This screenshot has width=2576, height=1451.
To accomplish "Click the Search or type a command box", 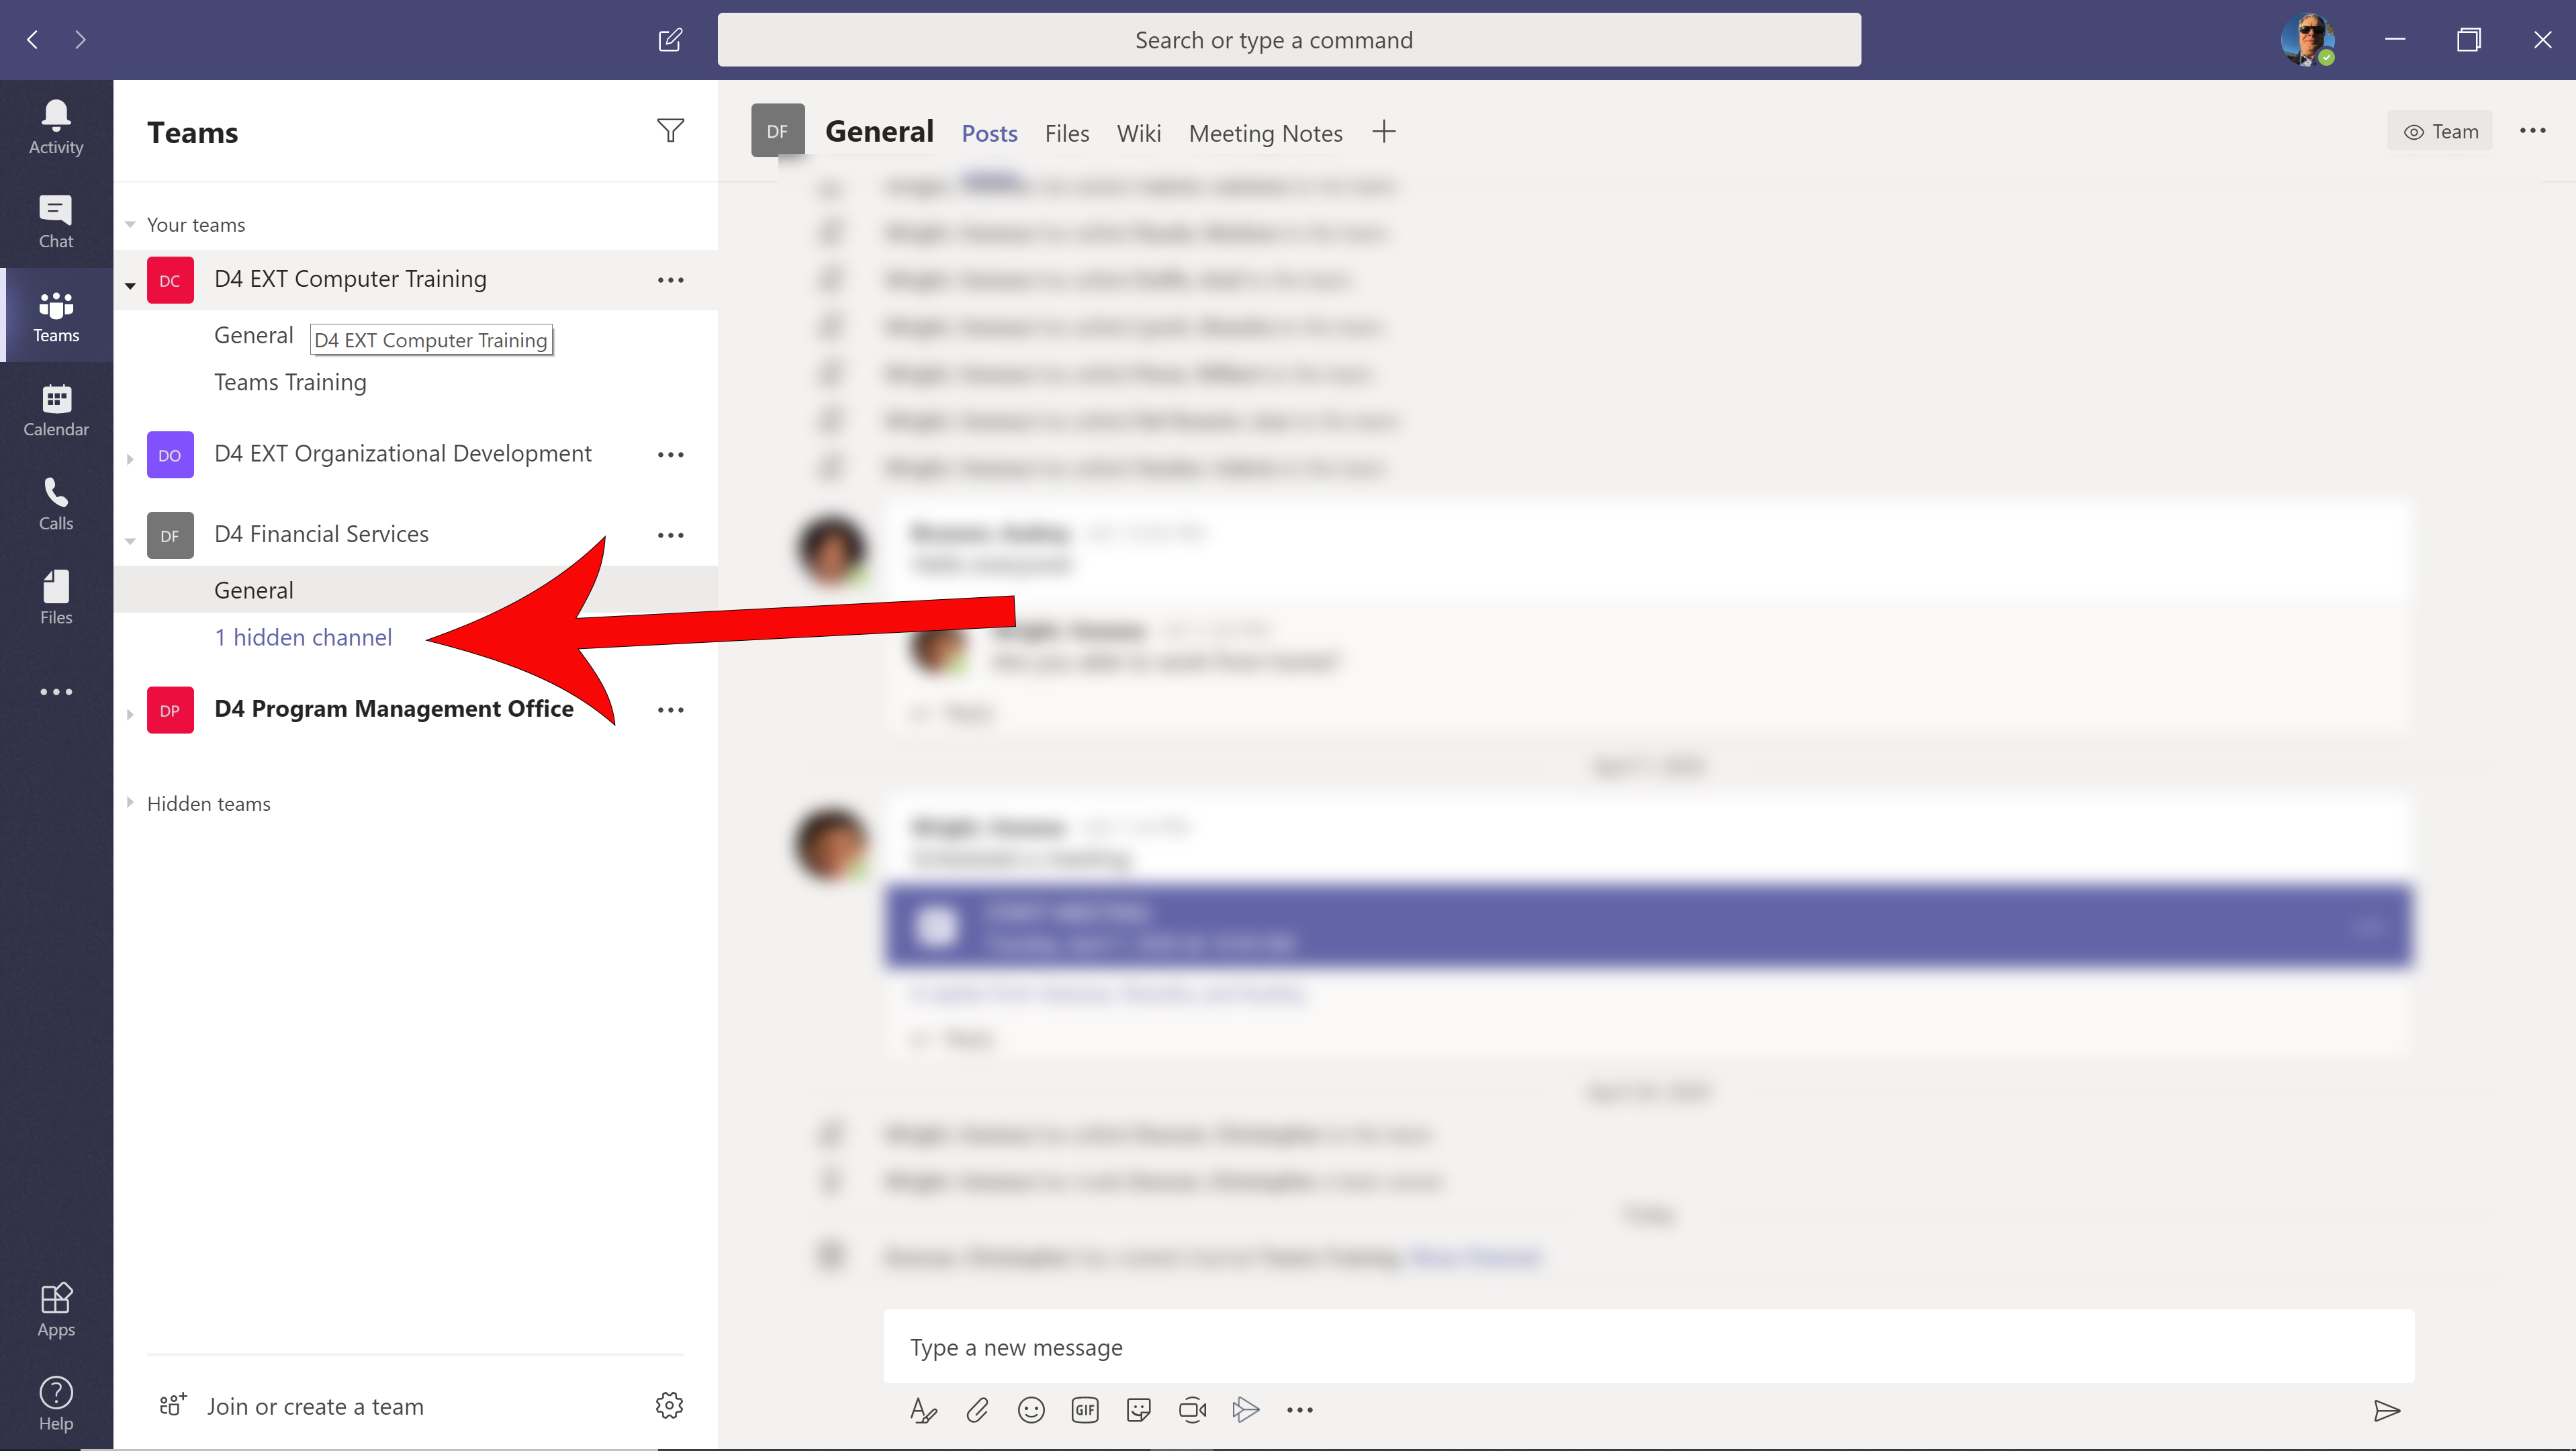I will (x=1289, y=40).
